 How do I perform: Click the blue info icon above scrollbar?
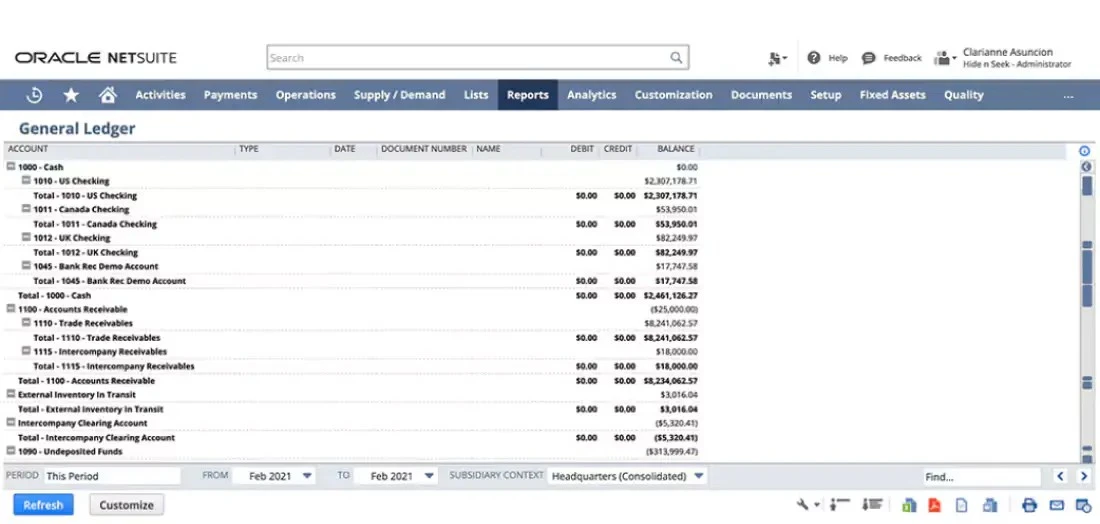tap(1085, 151)
